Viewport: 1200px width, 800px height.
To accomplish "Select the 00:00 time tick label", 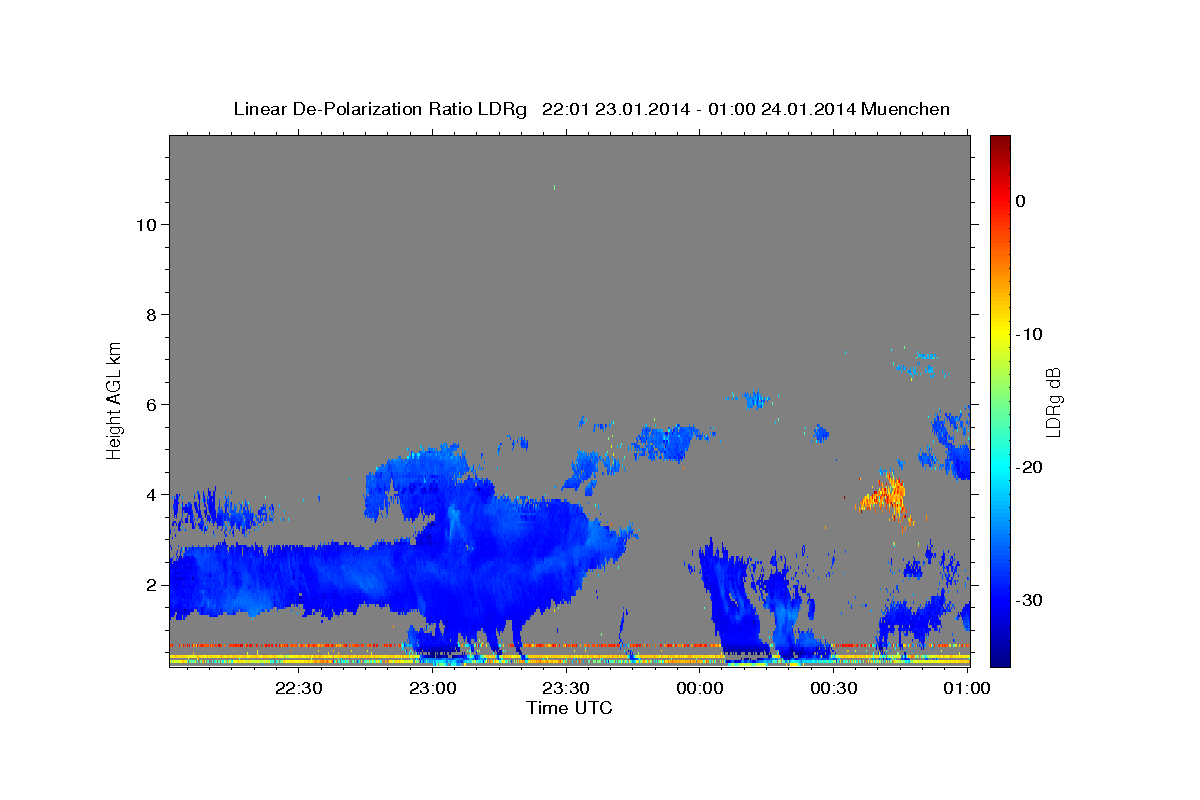I will 700,688.
